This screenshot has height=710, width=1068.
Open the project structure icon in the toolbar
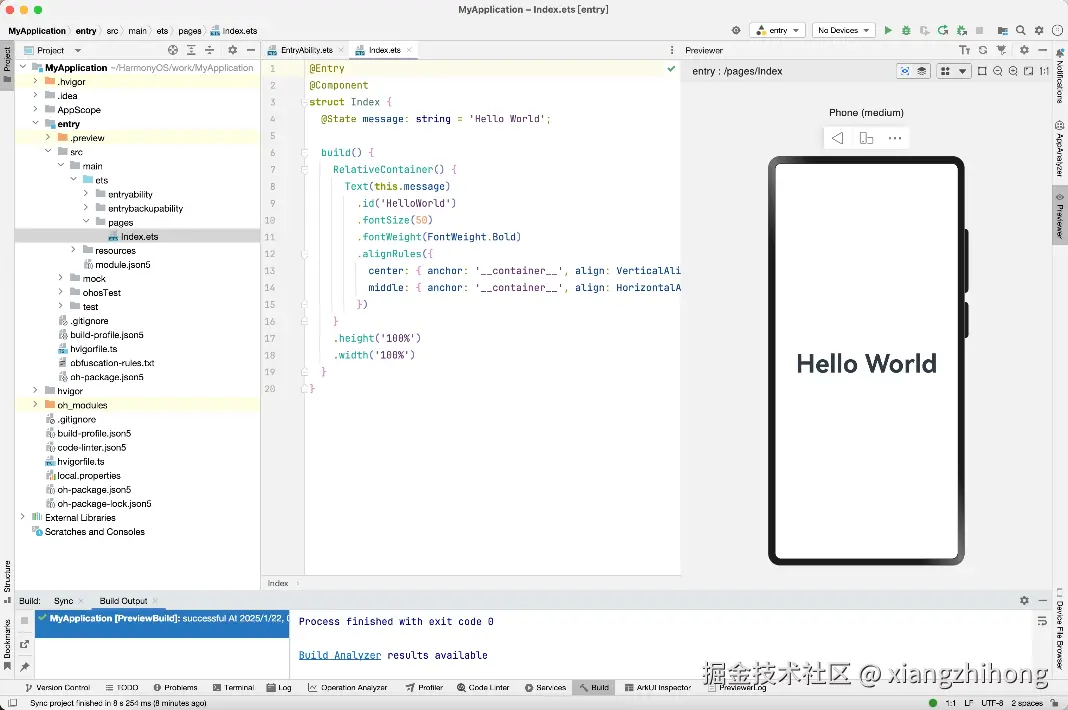click(1002, 30)
